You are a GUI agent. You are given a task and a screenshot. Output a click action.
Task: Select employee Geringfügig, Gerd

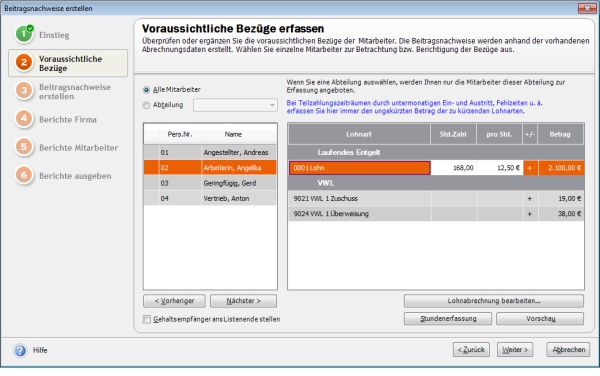(210, 183)
